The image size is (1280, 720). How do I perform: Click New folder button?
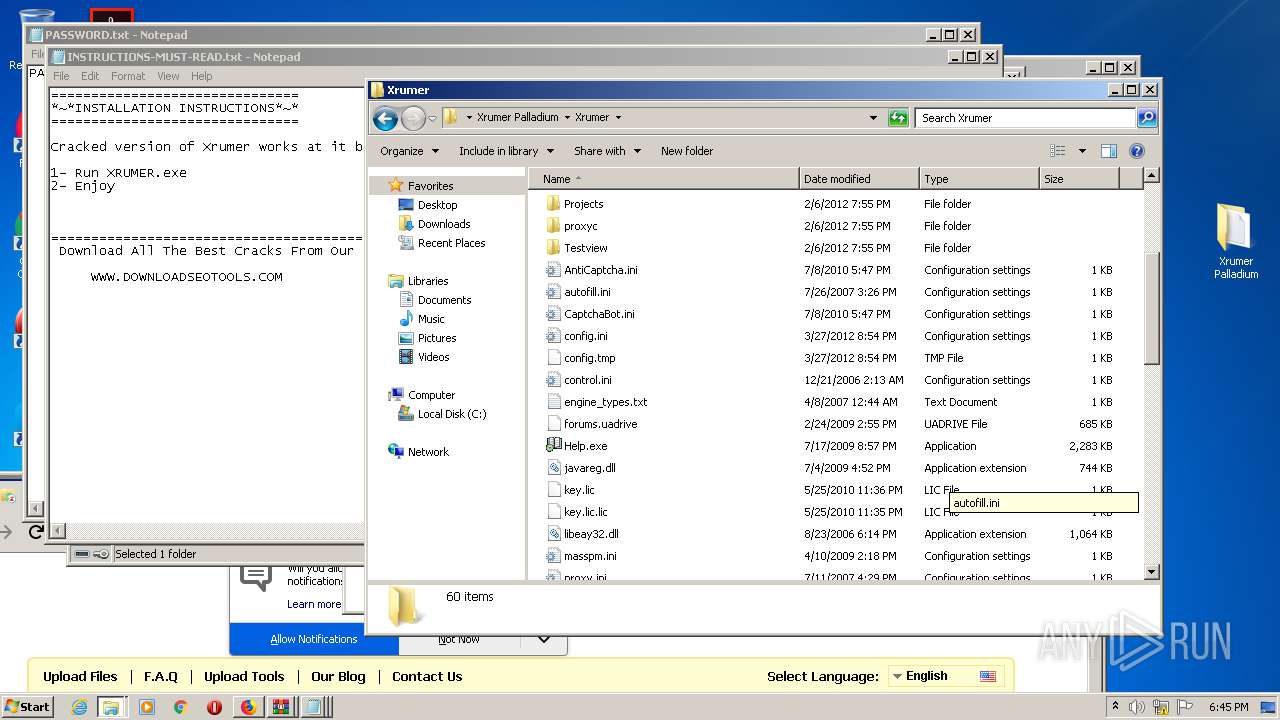click(687, 151)
